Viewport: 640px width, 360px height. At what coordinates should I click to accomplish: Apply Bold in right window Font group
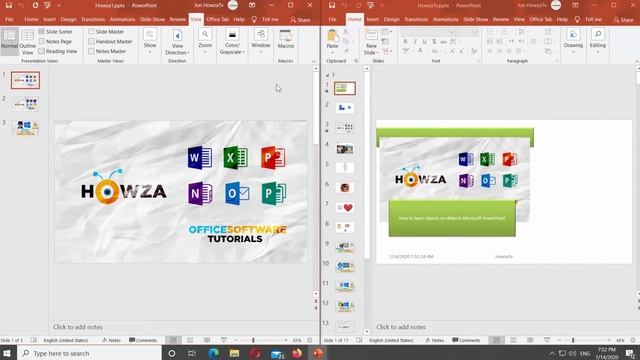(x=405, y=42)
